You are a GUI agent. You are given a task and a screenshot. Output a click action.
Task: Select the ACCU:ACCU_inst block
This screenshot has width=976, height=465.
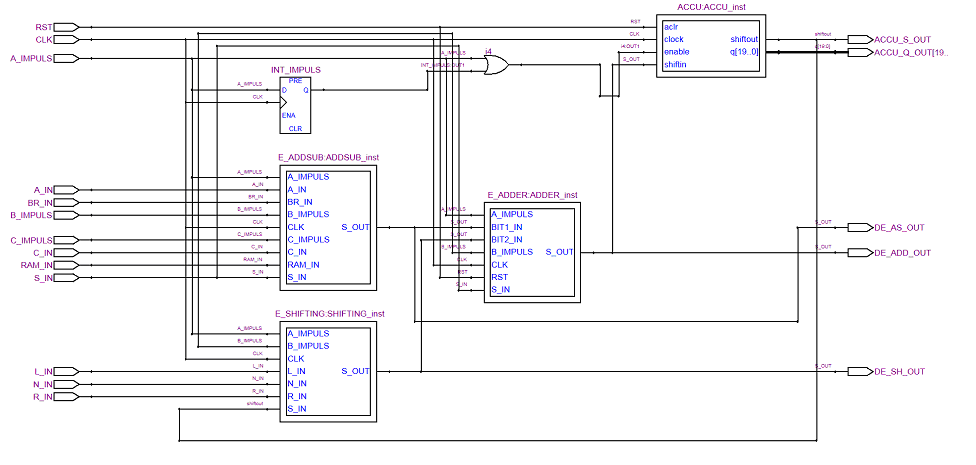711,46
